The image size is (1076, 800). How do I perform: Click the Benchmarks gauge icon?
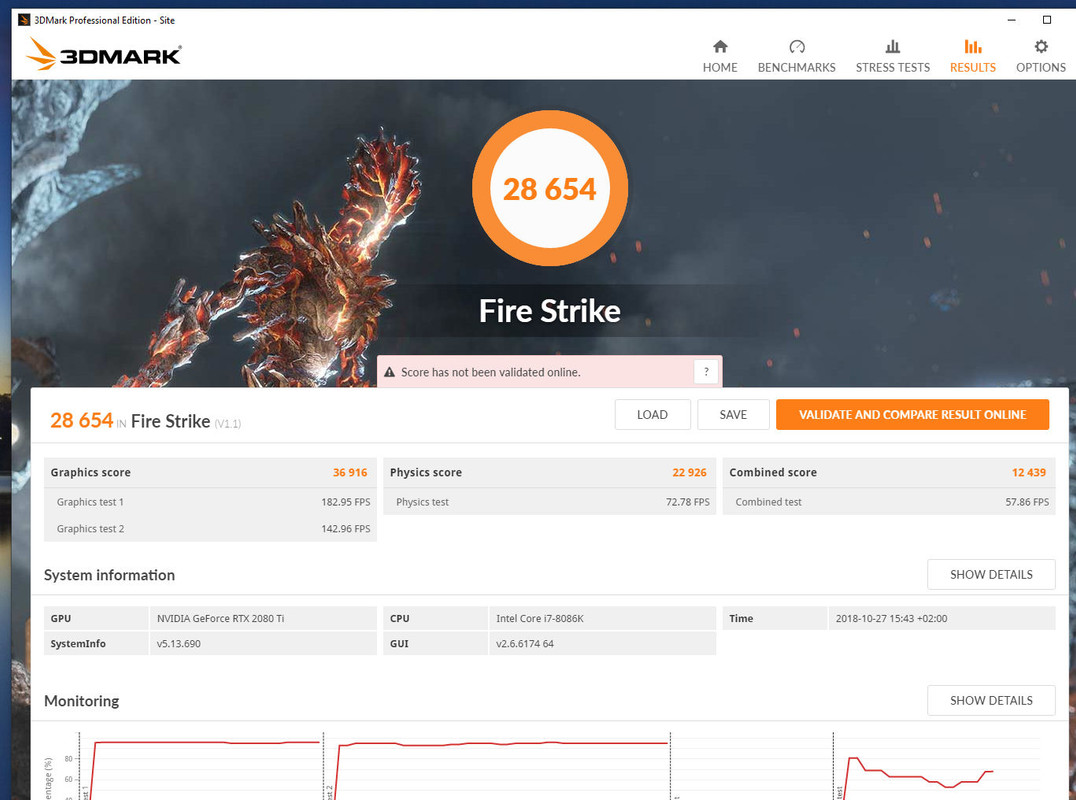(797, 47)
